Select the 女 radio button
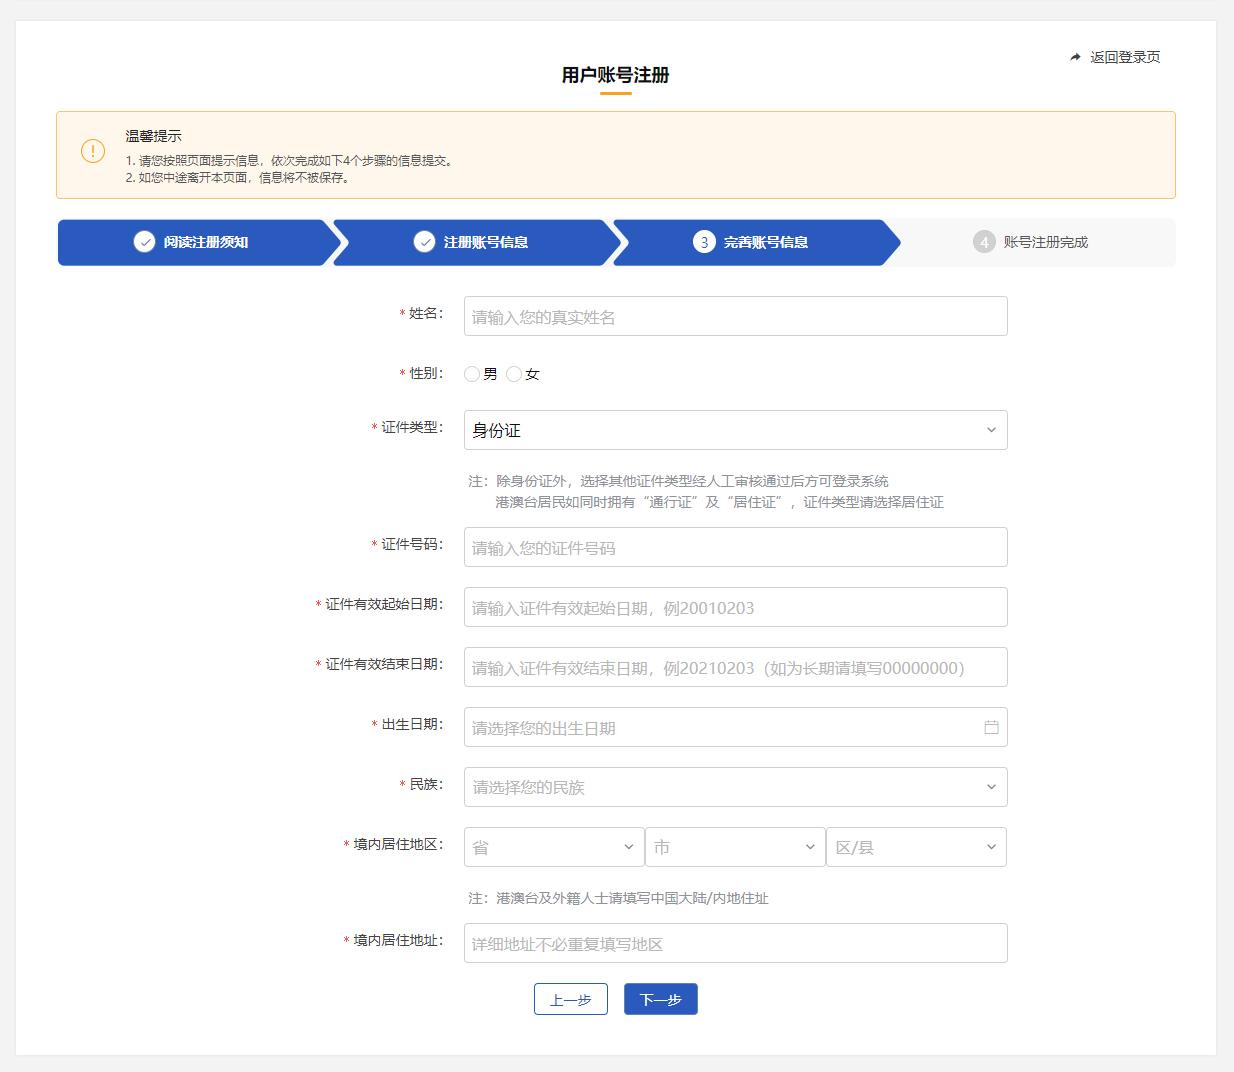Screen dimensions: 1234x1072 point(514,374)
